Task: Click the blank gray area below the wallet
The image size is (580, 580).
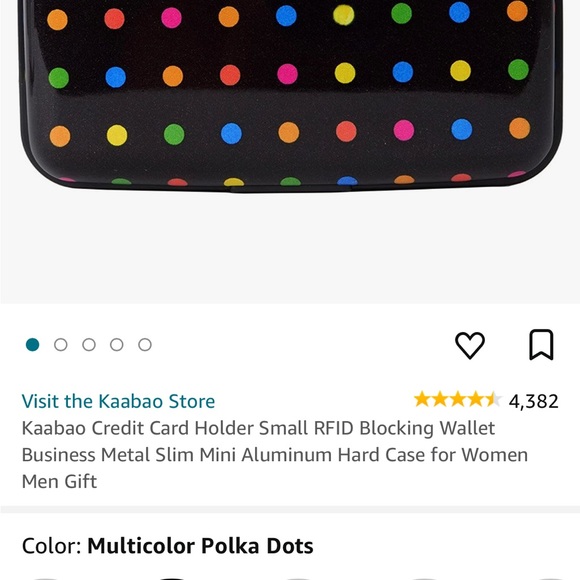Action: point(290,248)
